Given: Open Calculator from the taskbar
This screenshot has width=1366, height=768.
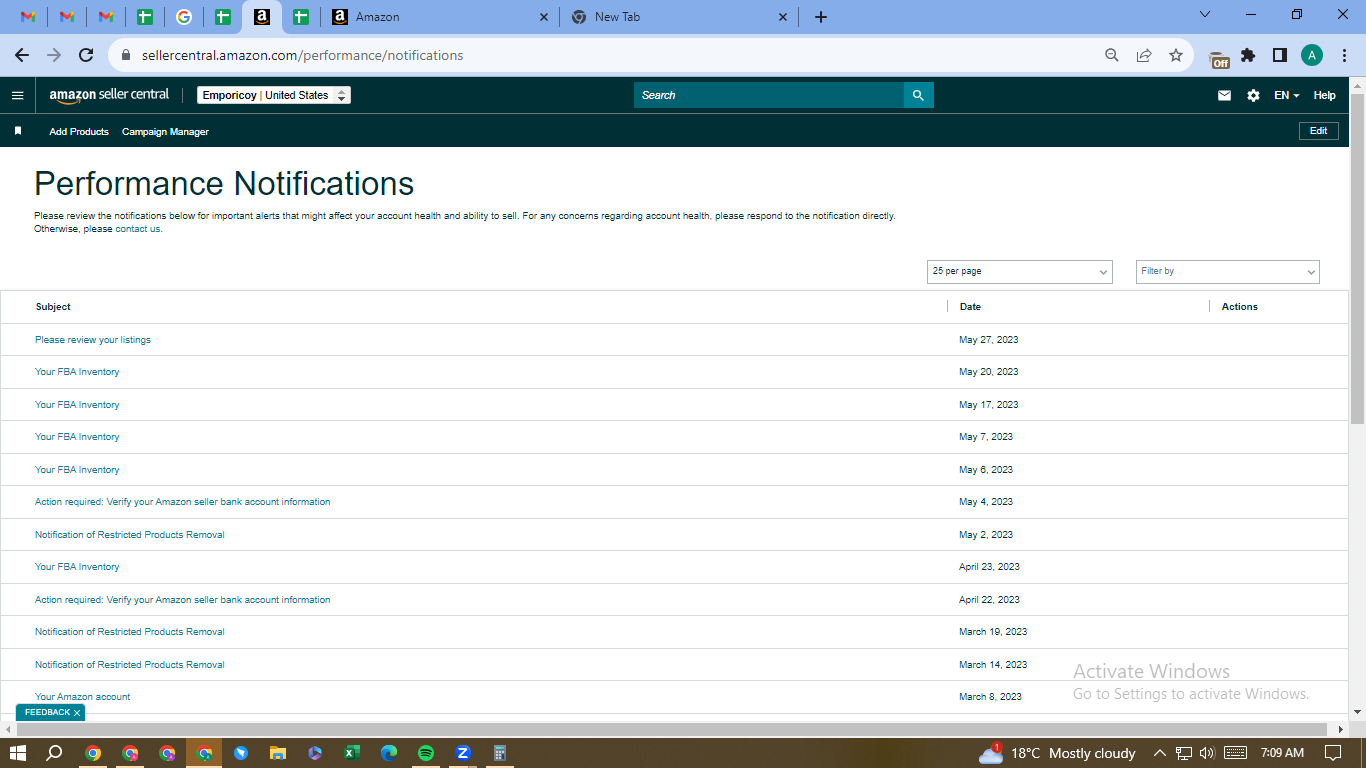Looking at the screenshot, I should 500,753.
